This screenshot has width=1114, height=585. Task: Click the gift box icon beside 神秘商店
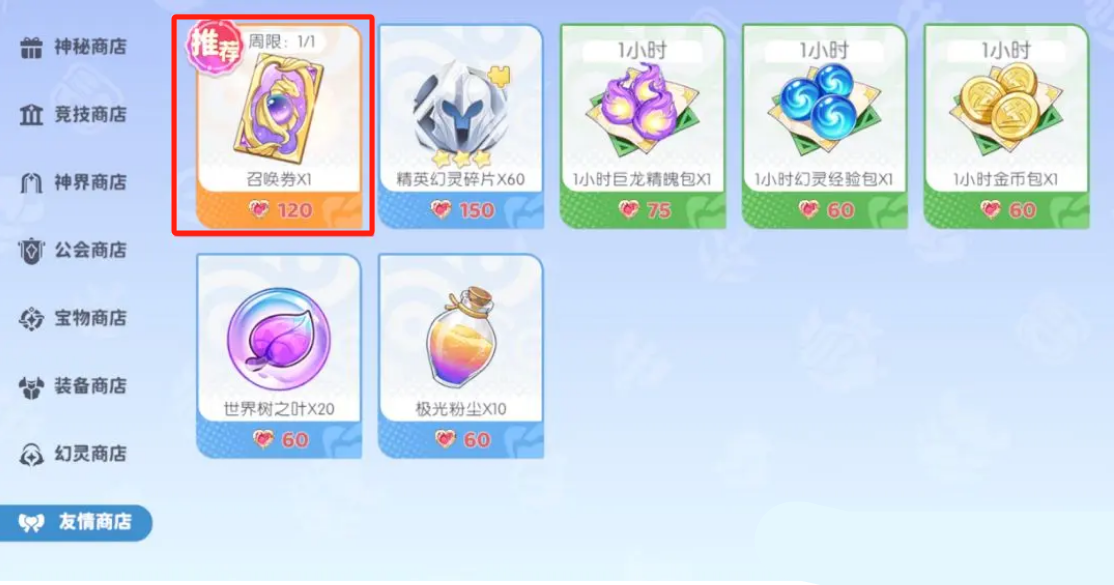click(x=31, y=48)
